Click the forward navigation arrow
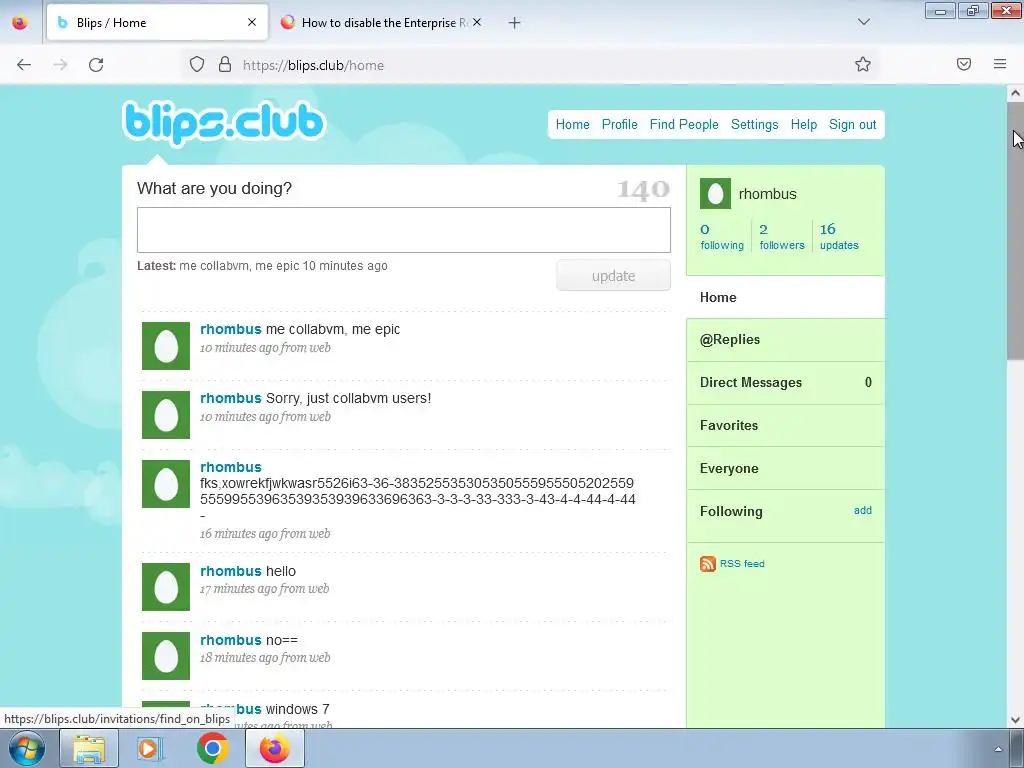The image size is (1024, 768). [x=60, y=65]
